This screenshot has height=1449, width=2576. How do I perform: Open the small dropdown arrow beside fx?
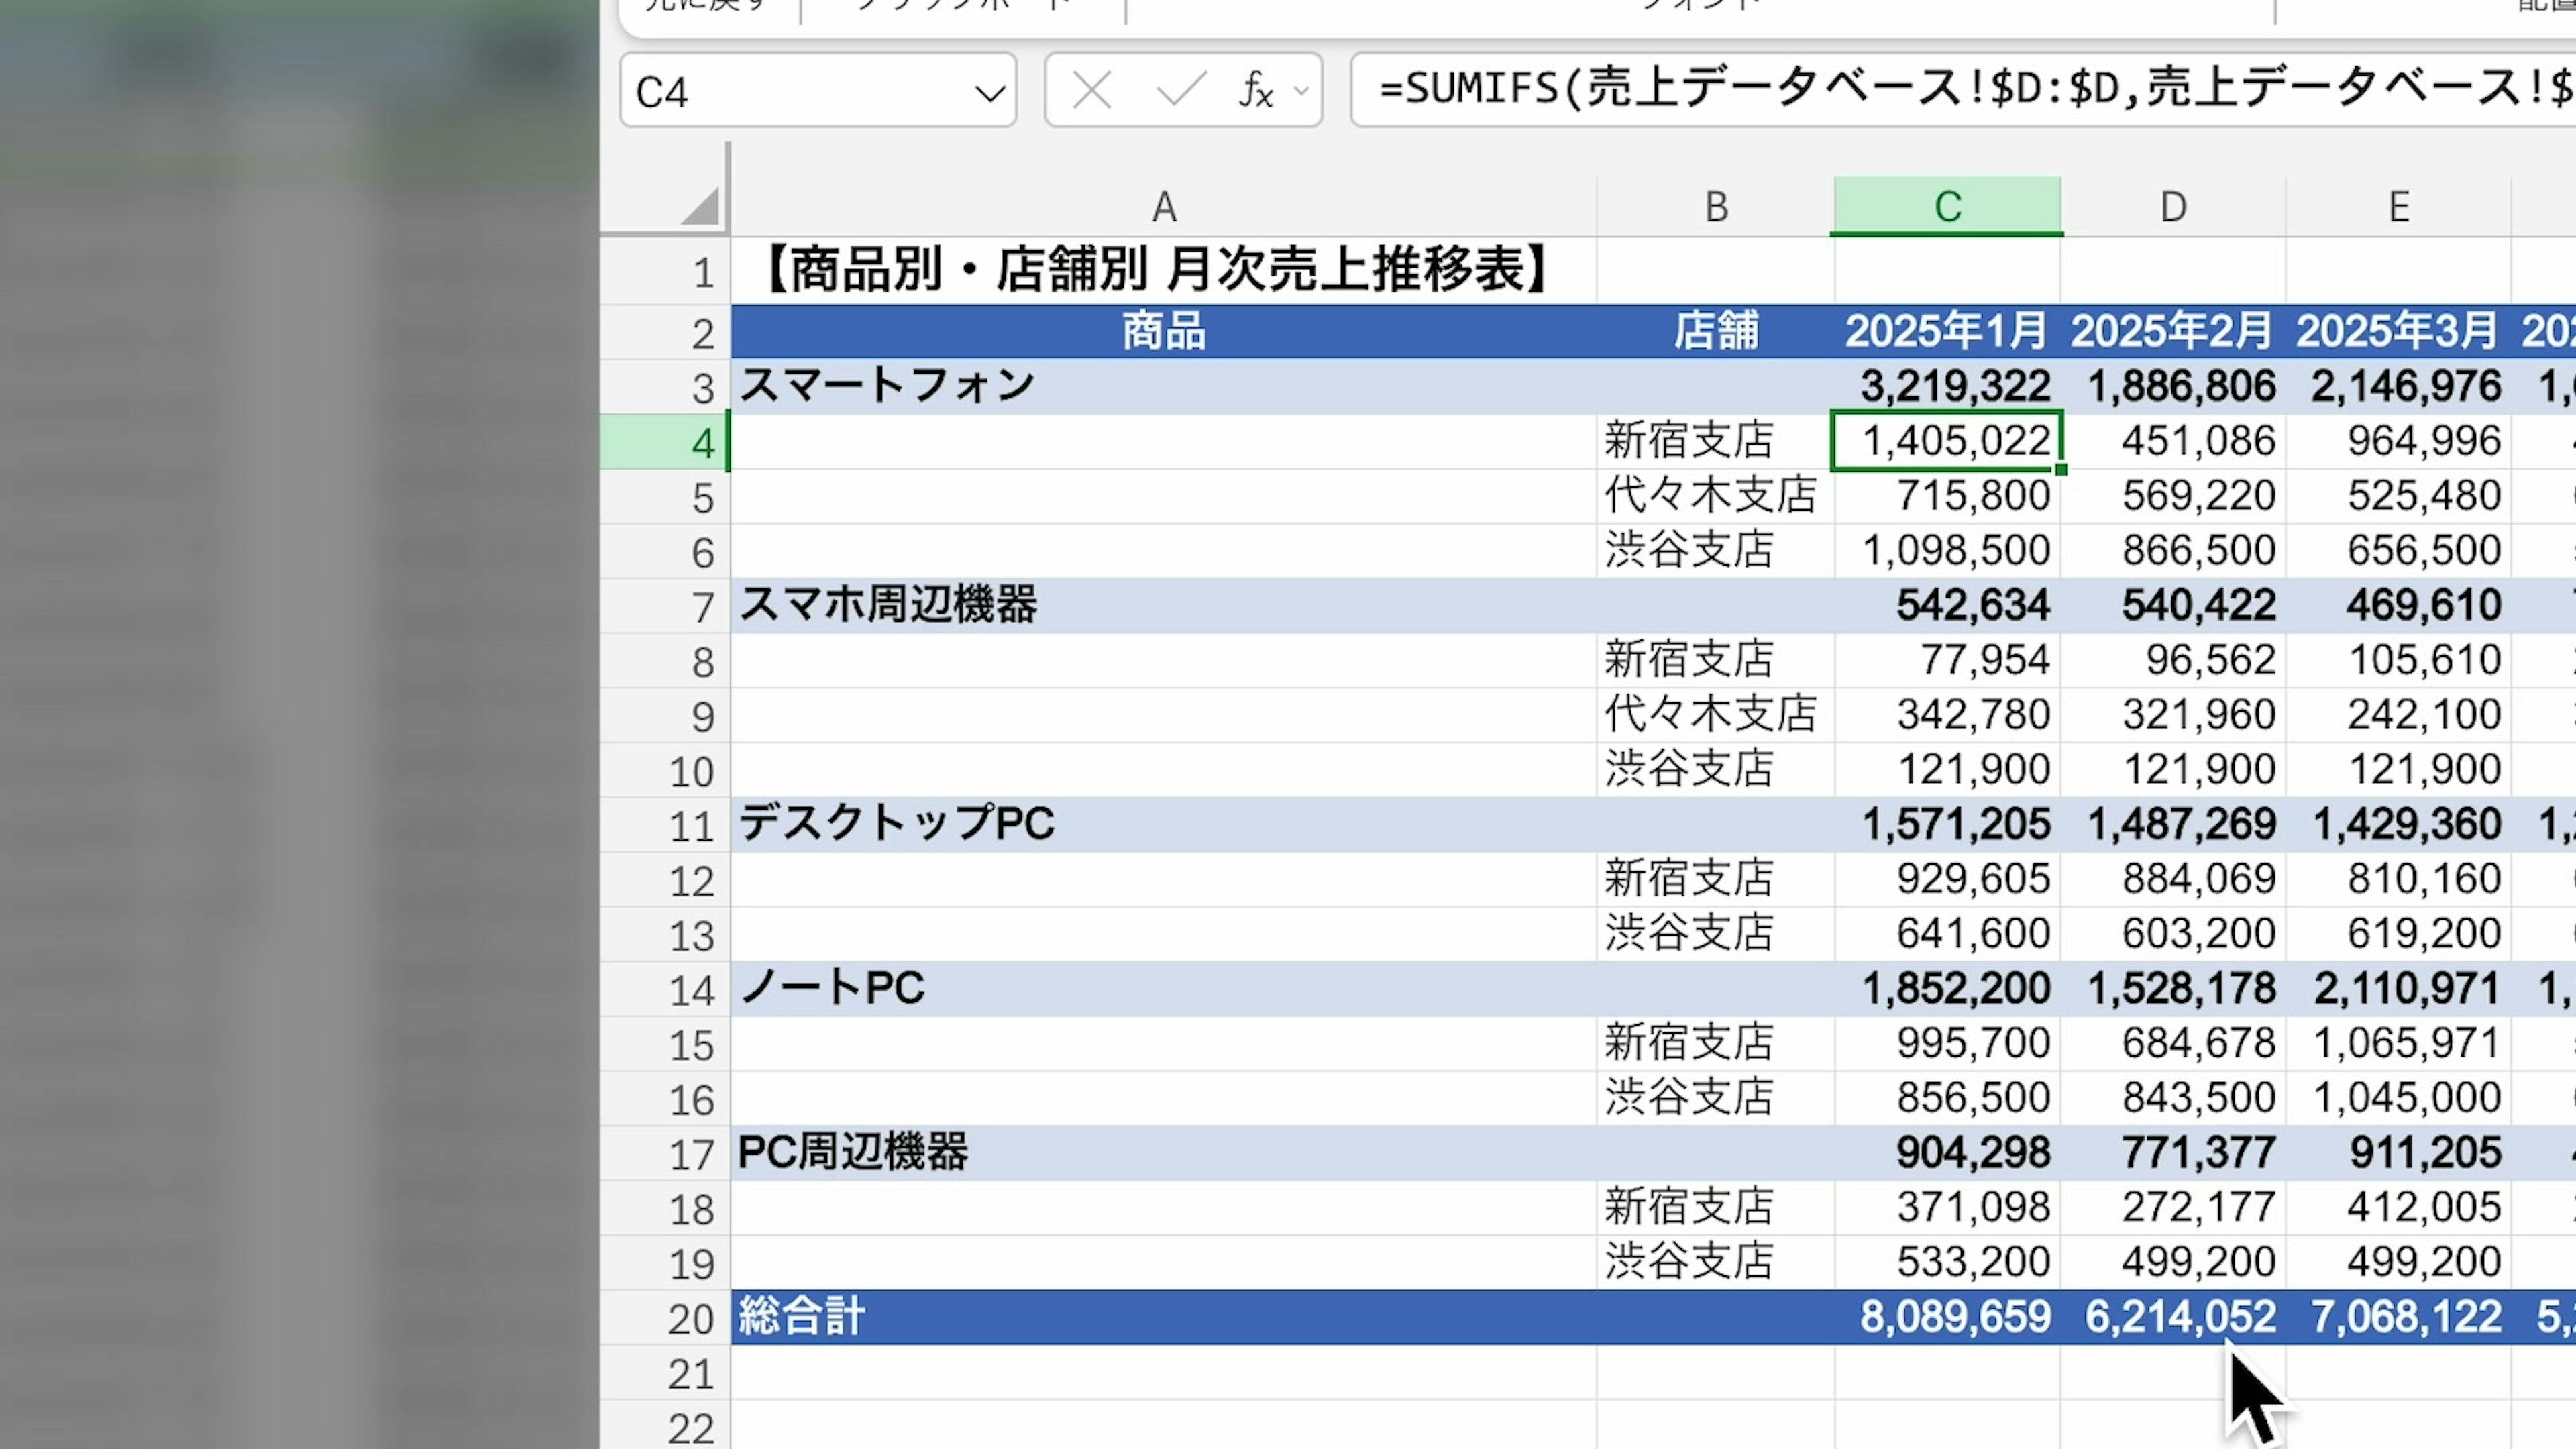pos(1301,92)
